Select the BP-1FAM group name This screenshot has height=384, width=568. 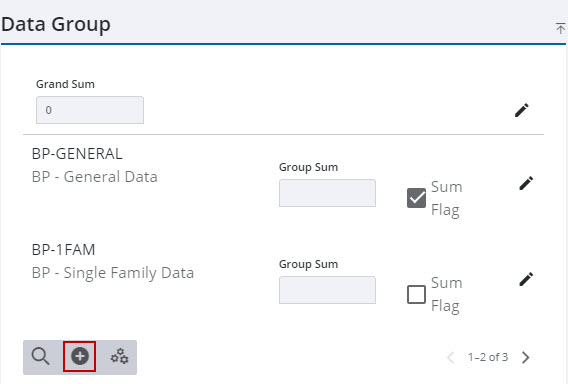click(x=63, y=250)
